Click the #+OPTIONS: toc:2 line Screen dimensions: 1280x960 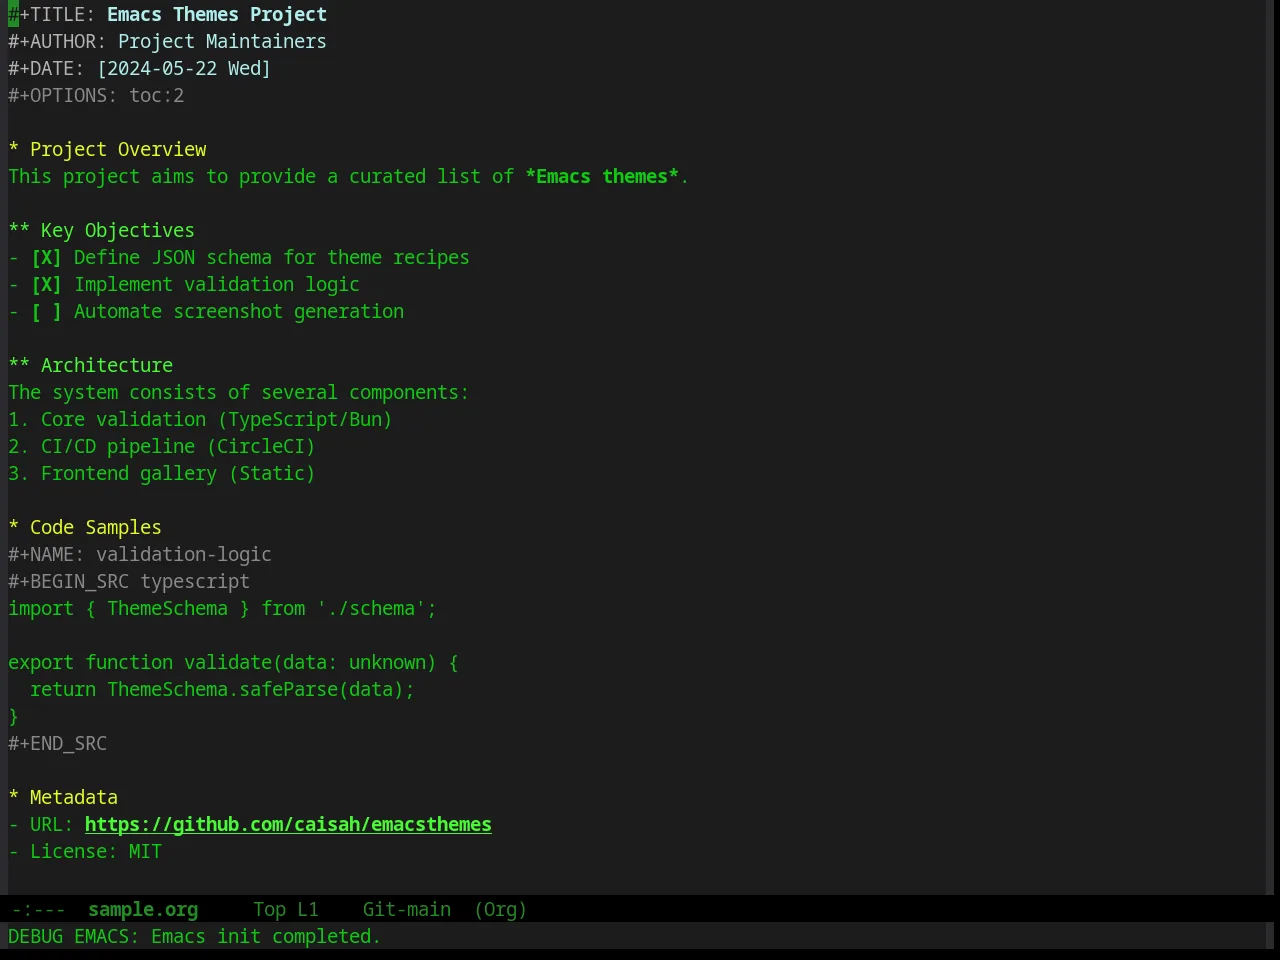coord(96,96)
